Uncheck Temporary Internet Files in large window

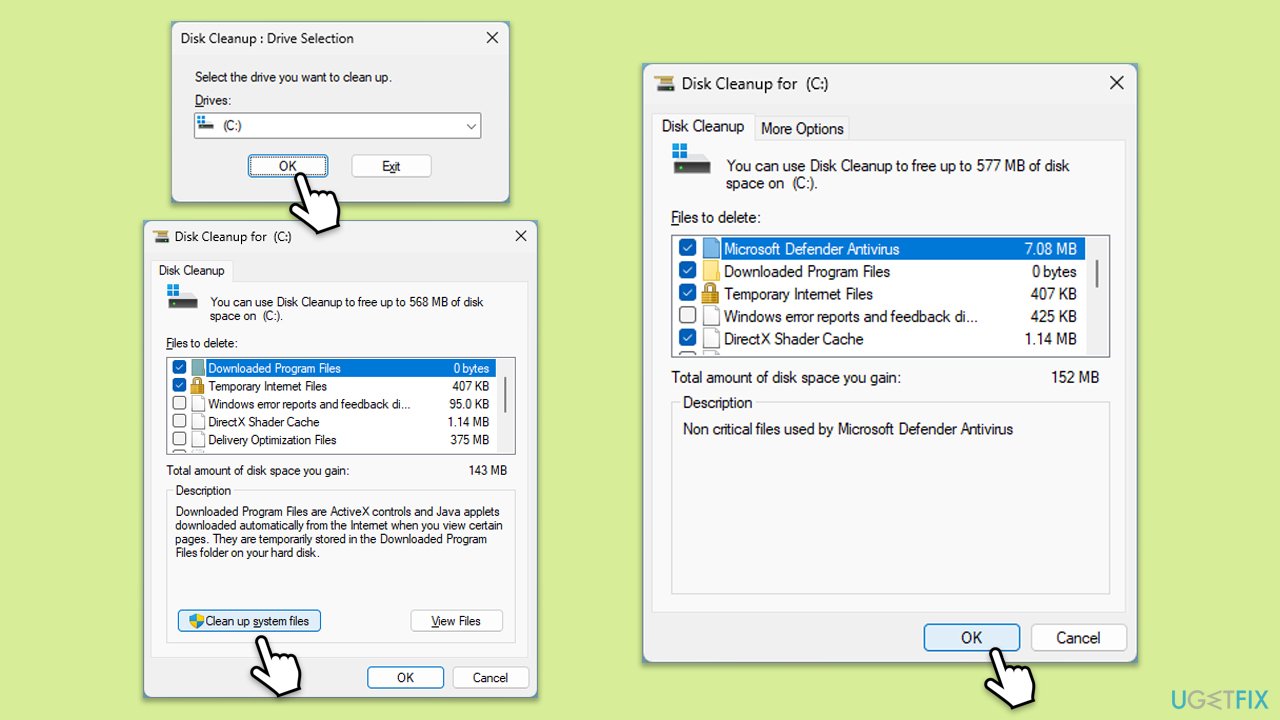click(x=687, y=293)
